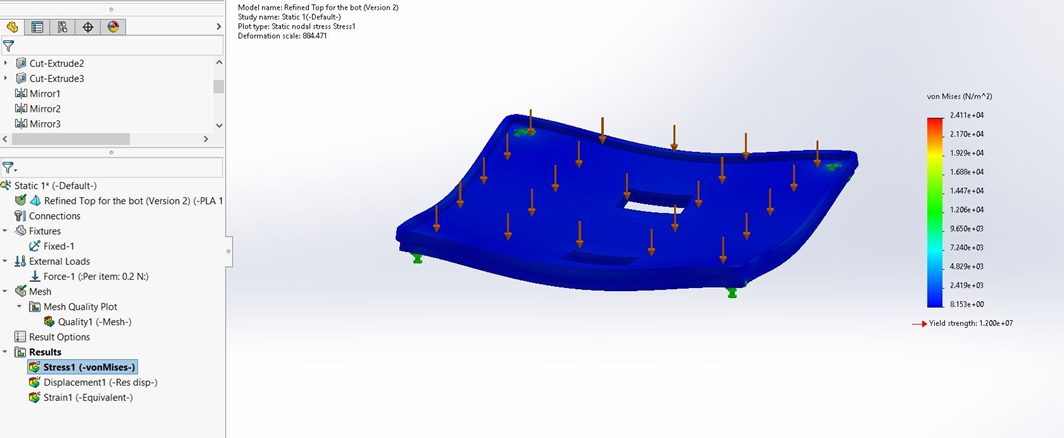Select Refined Top for the bot part
Image resolution: width=1064 pixels, height=438 pixels.
[x=134, y=200]
